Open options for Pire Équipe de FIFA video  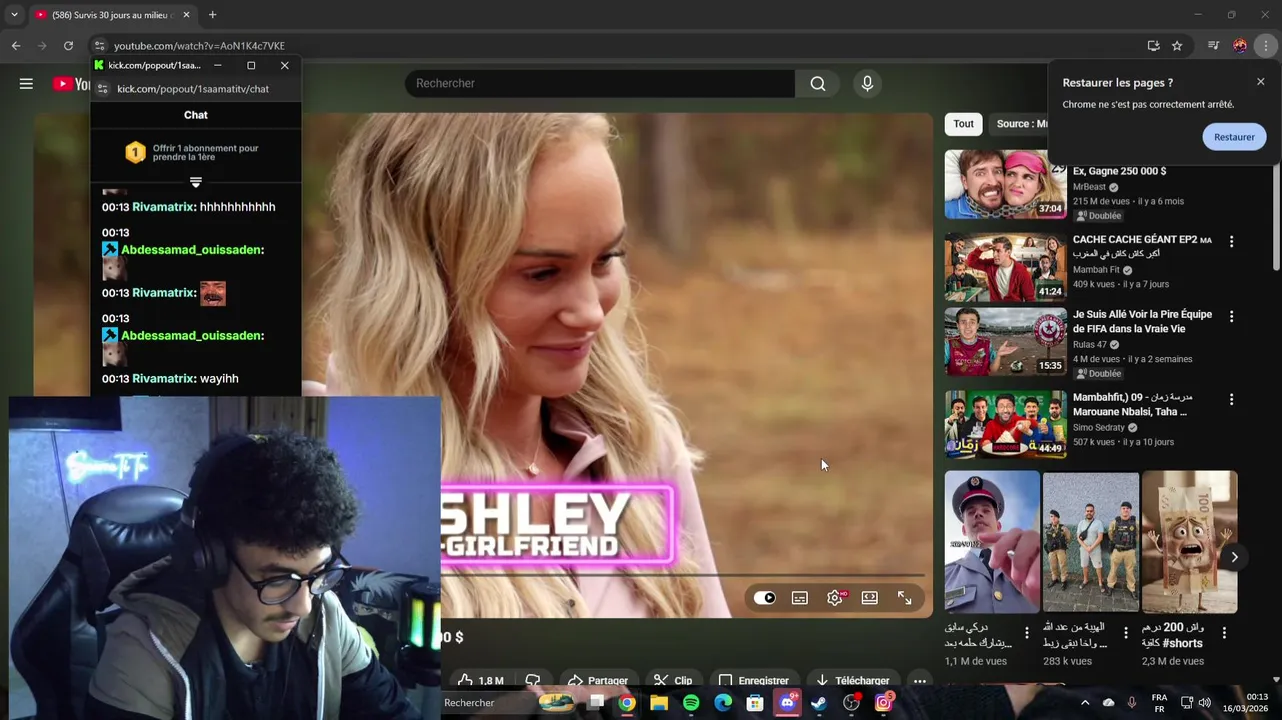click(1231, 316)
